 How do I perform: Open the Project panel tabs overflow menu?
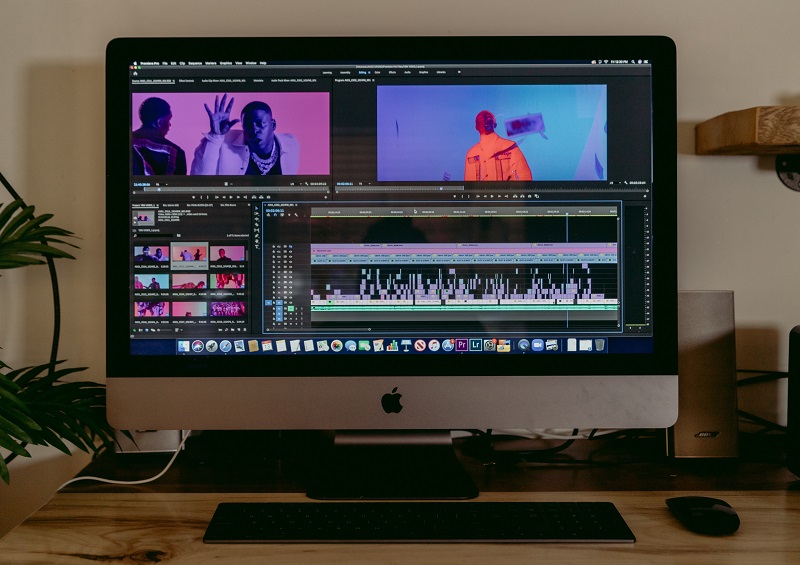[x=249, y=205]
